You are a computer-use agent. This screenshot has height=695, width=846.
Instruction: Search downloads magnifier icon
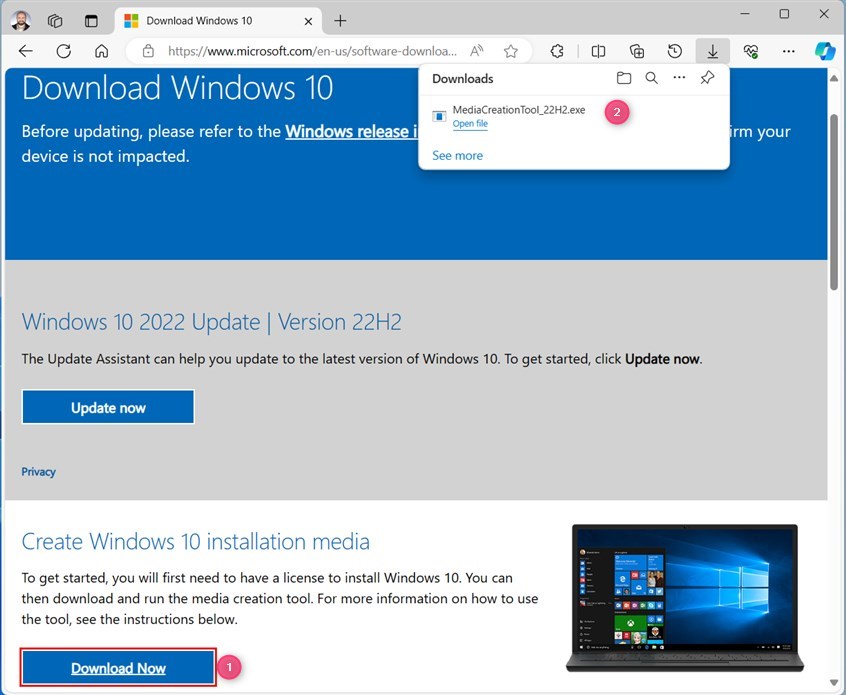651,78
